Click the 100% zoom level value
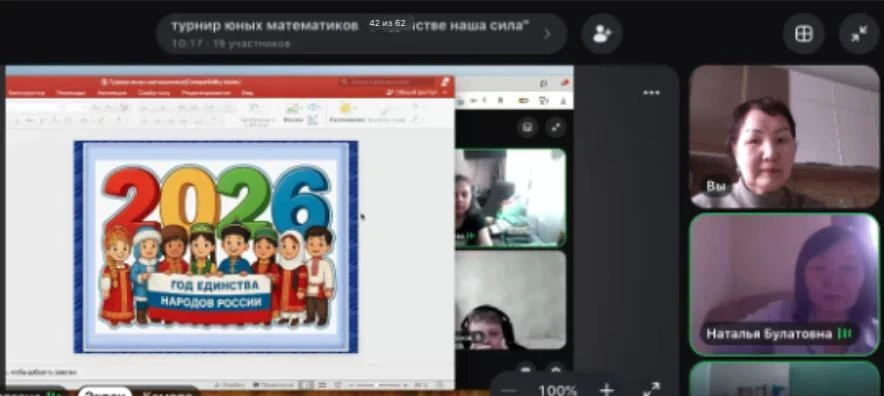884x396 pixels. pyautogui.click(x=557, y=390)
